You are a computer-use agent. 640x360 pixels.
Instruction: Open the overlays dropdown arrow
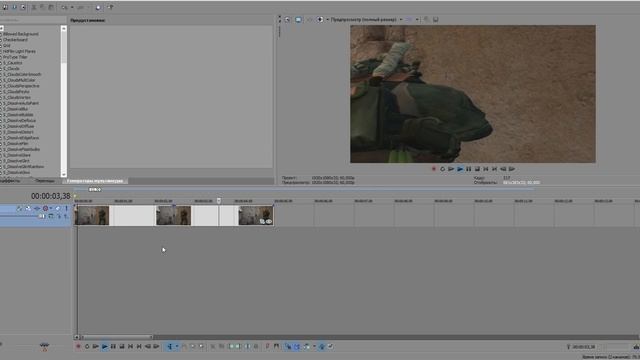(417, 20)
